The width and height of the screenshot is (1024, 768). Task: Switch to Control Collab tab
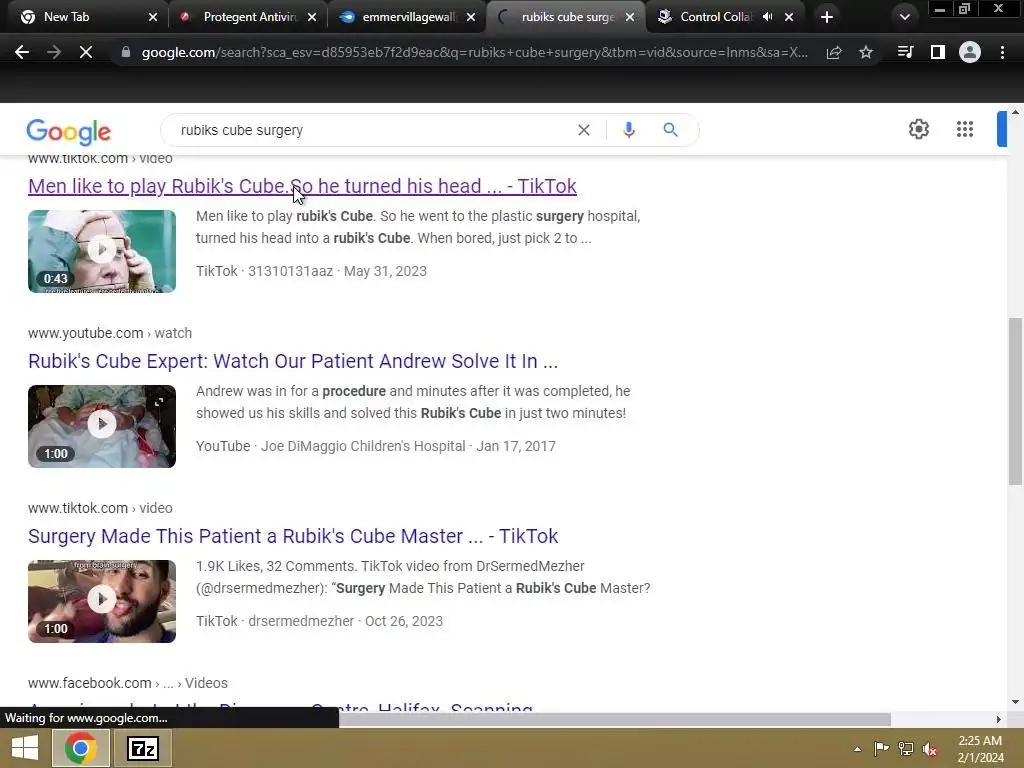coord(716,17)
